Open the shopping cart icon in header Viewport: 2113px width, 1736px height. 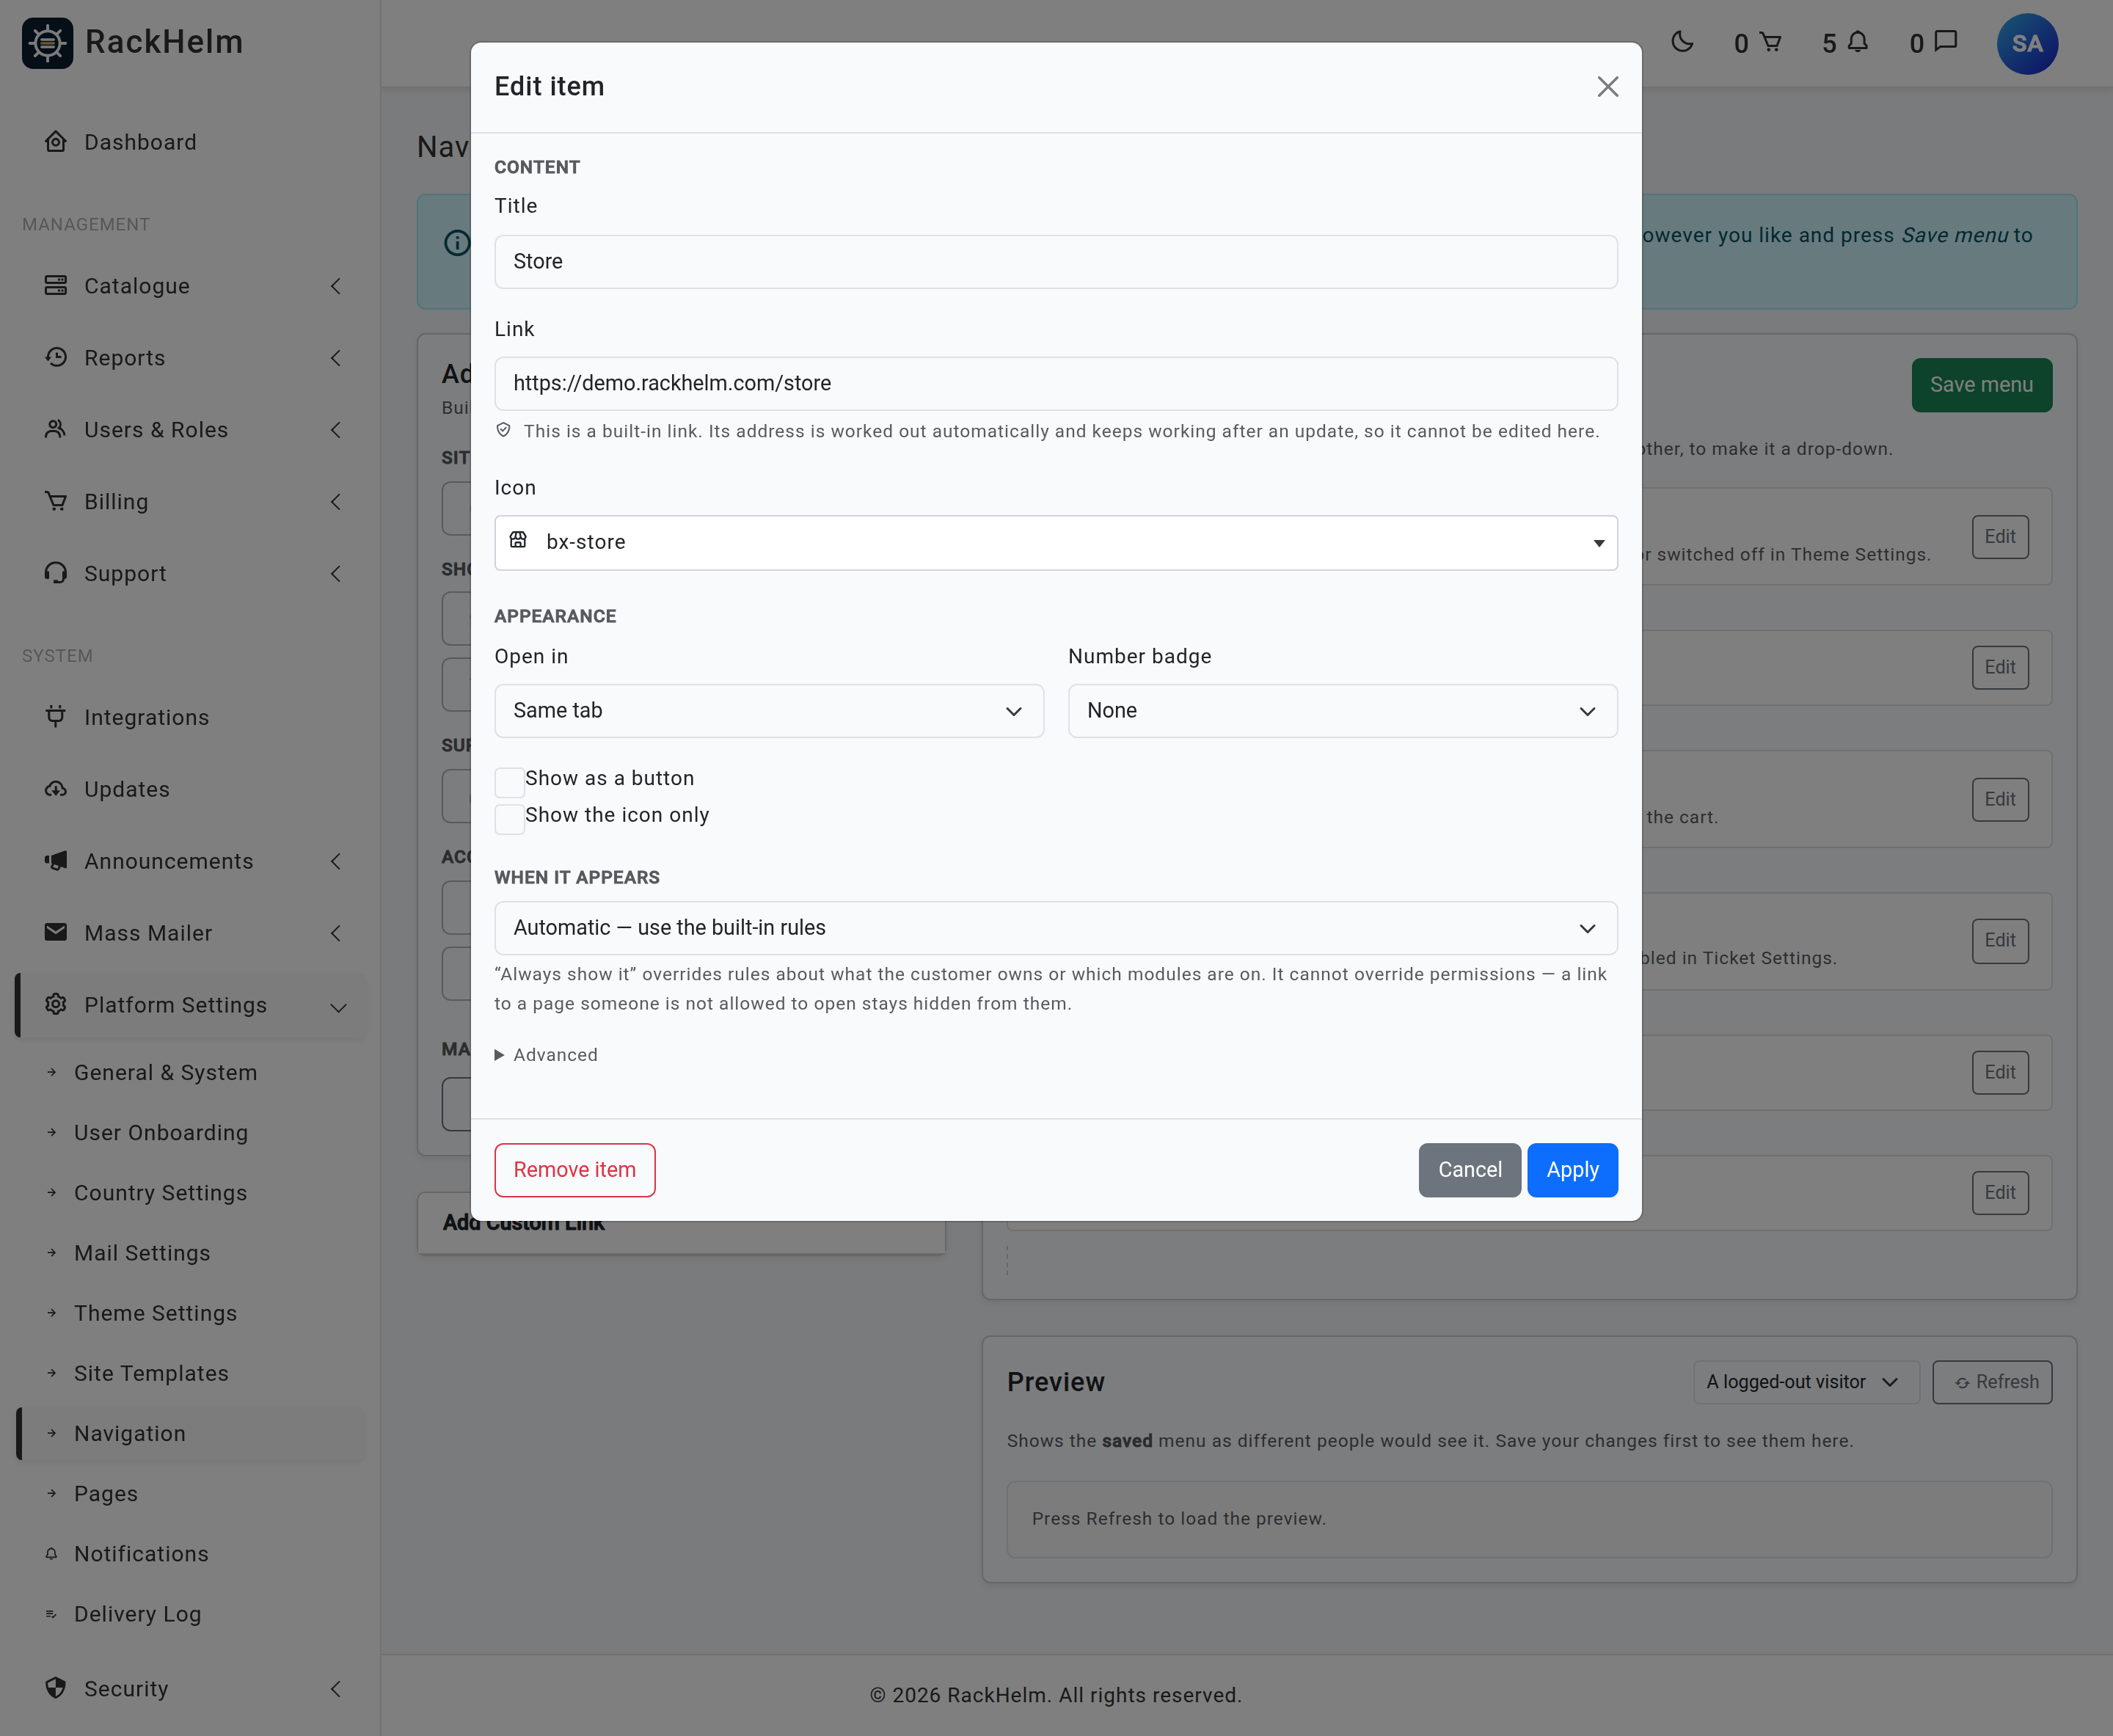[1771, 42]
